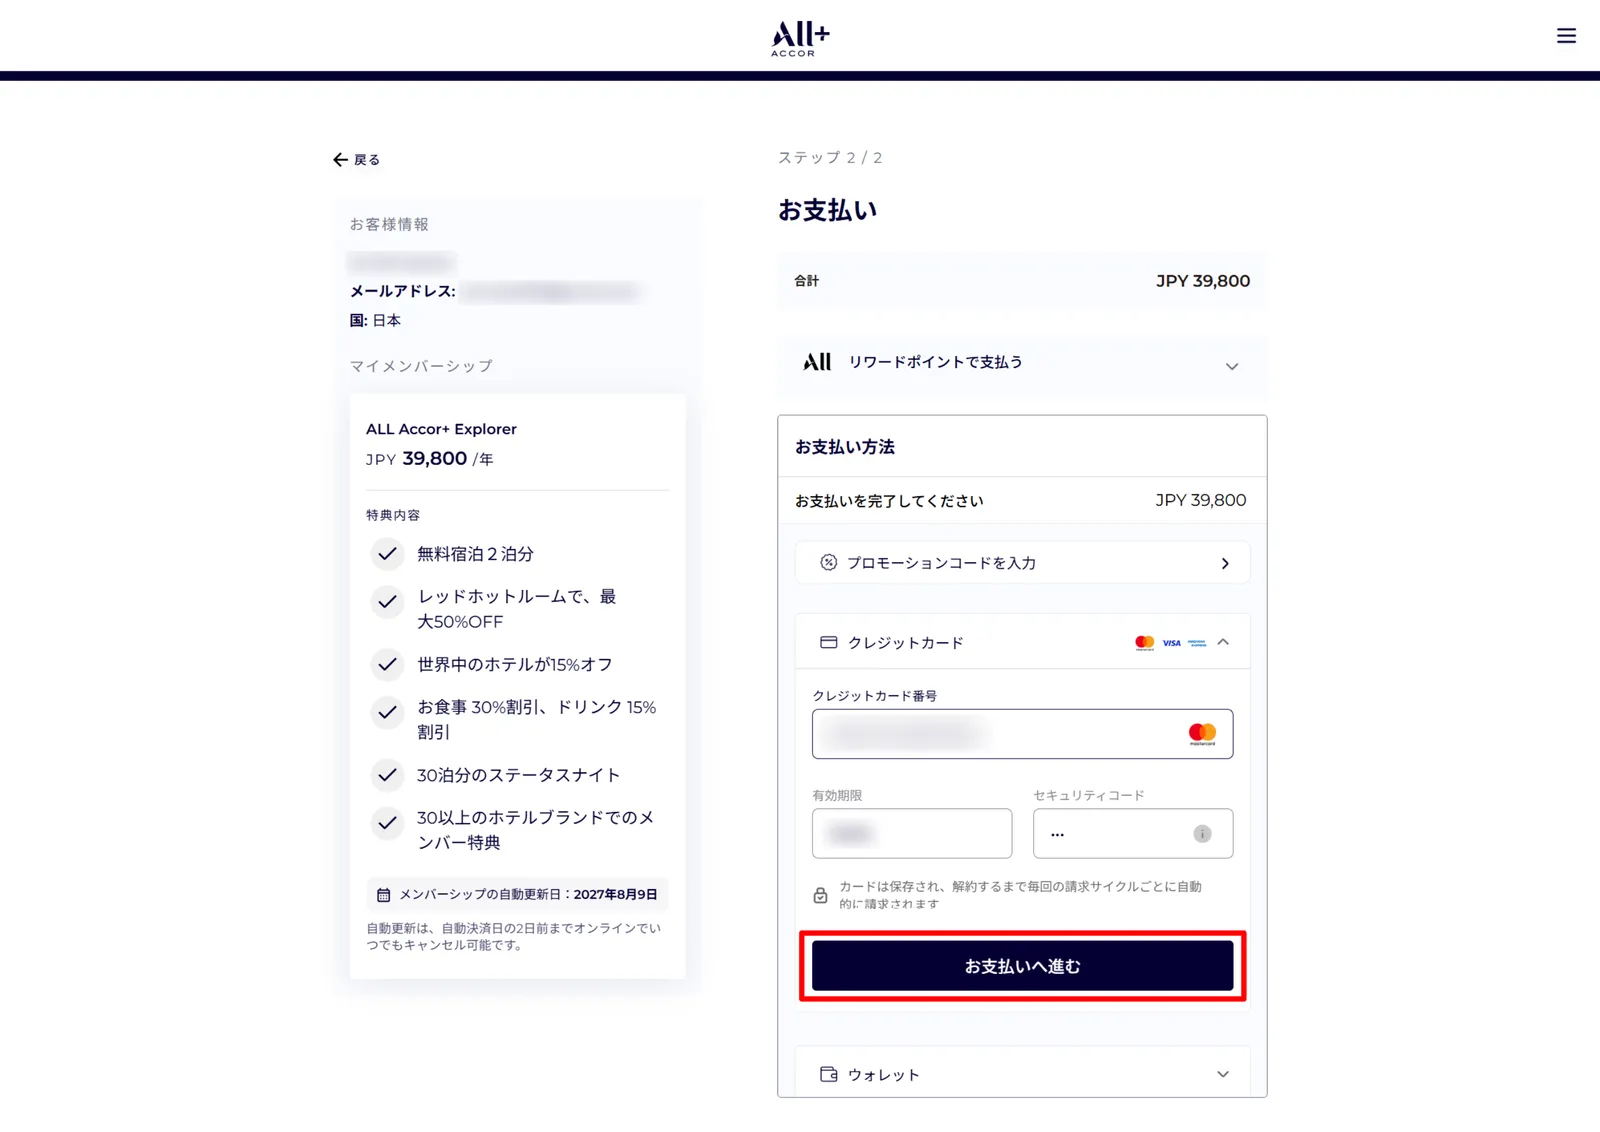Click the Mastercard icon inside card number field
The width and height of the screenshot is (1600, 1132).
[x=1202, y=734]
